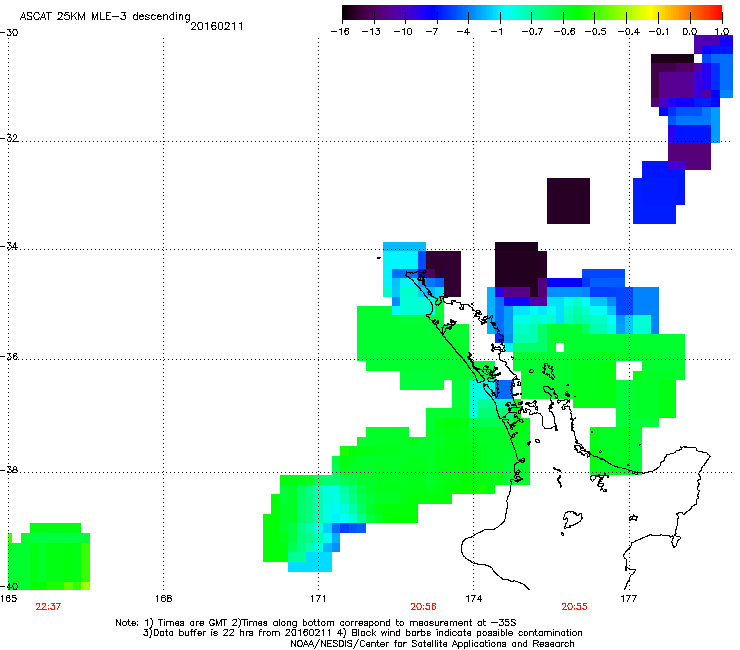Pick the -7 color bar tick label

(x=431, y=32)
